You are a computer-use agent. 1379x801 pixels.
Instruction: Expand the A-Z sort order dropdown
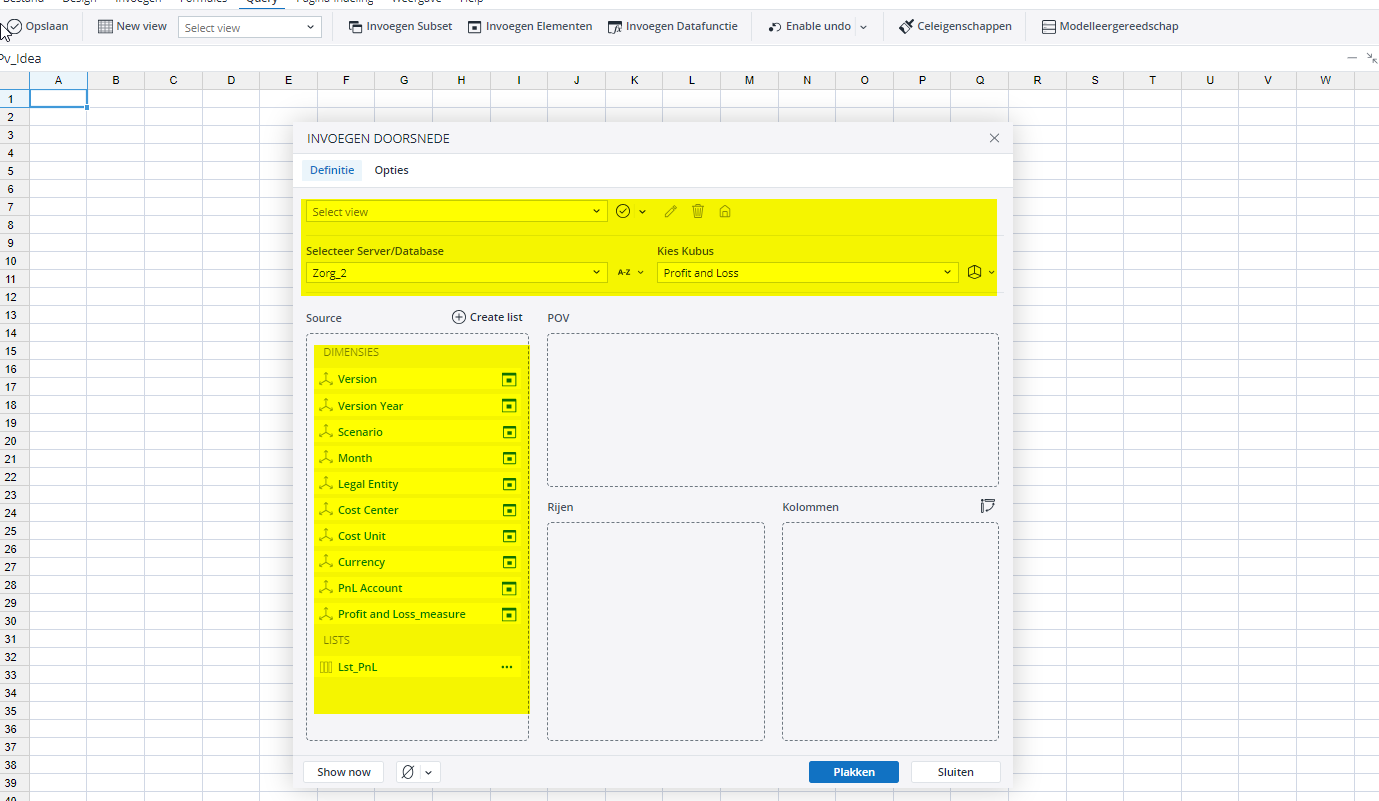(630, 272)
